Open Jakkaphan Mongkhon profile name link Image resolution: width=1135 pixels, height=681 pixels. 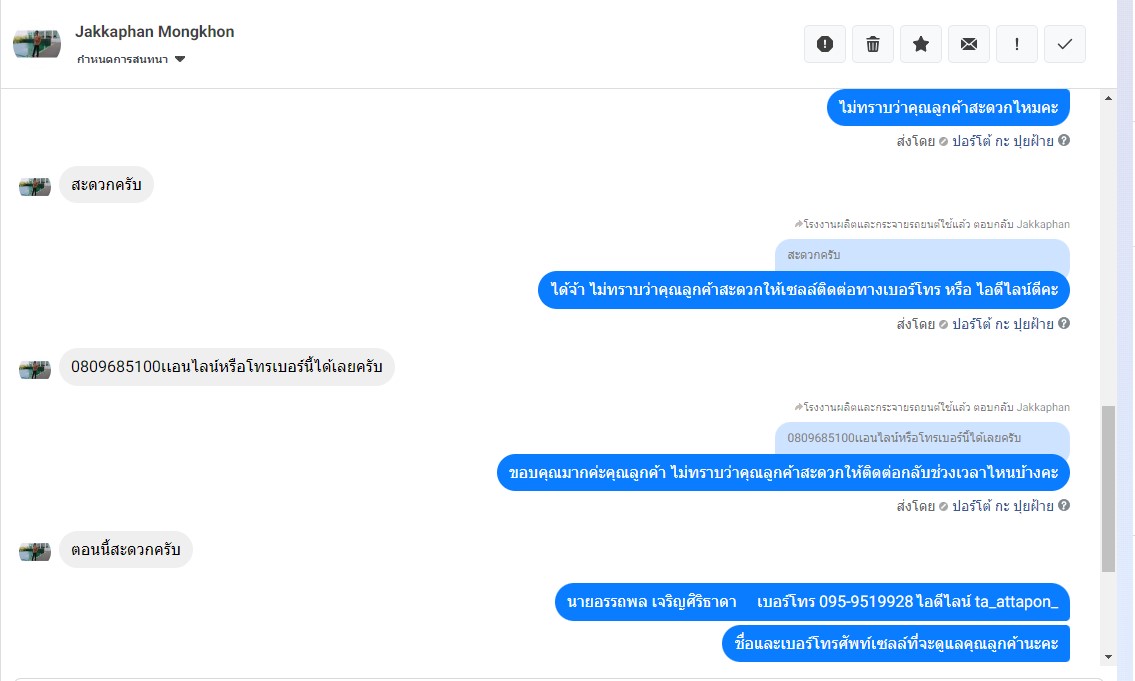click(155, 32)
